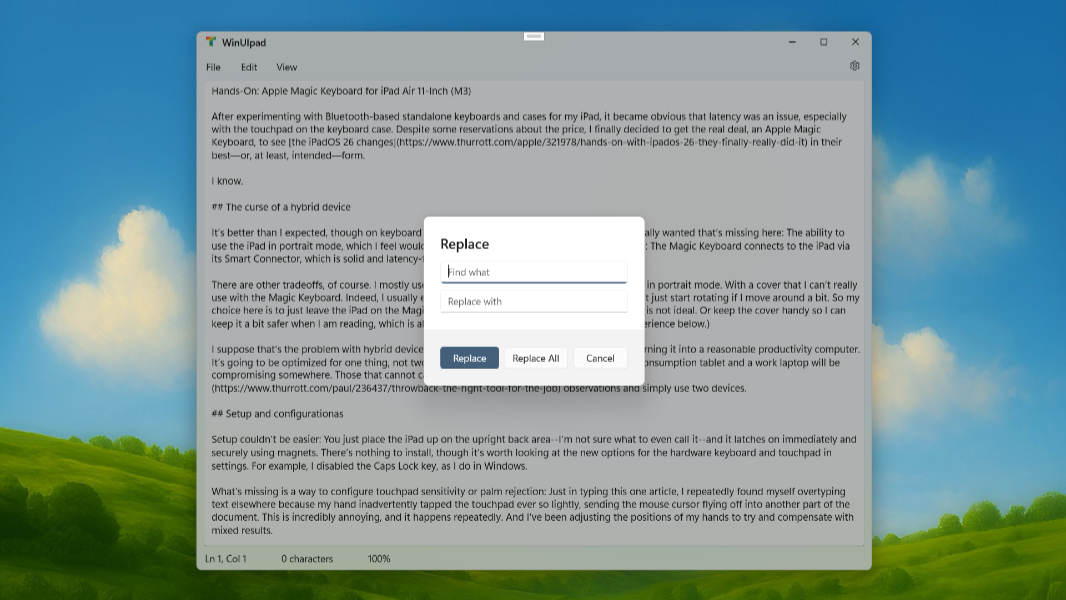Click into the "Replace with" field
1066x600 pixels.
click(534, 301)
